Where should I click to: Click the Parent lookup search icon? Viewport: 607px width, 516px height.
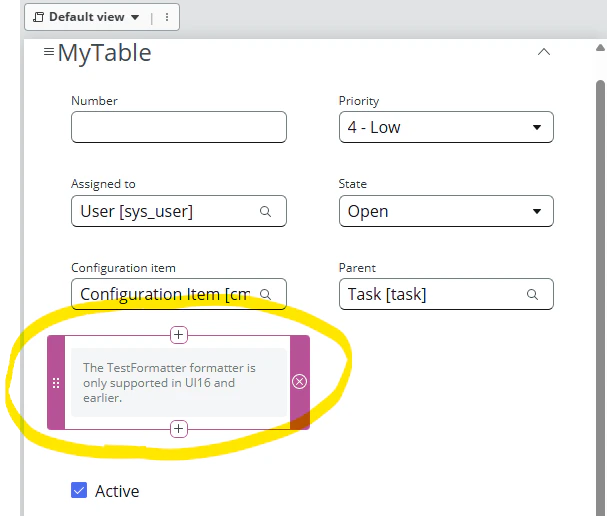(x=532, y=295)
